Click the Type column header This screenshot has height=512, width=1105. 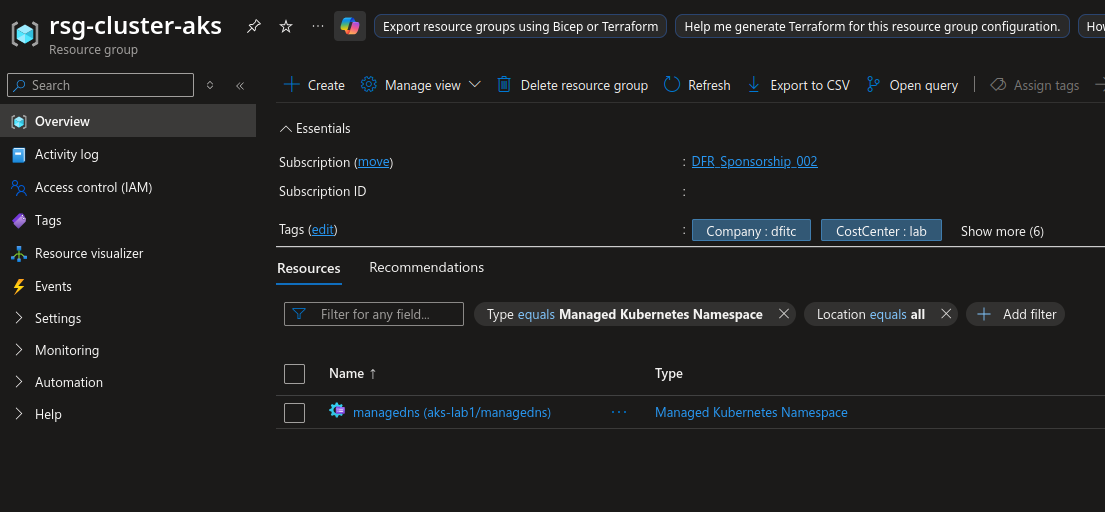669,374
